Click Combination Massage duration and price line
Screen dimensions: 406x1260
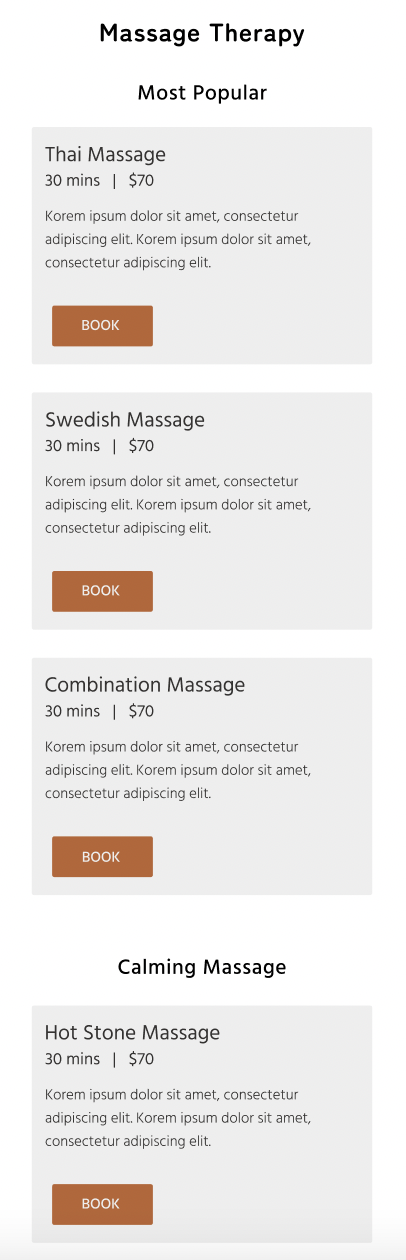pyautogui.click(x=99, y=712)
